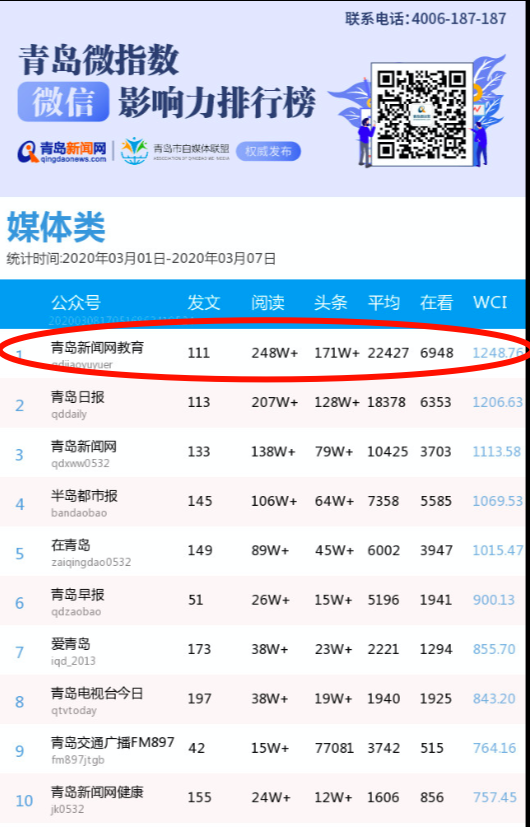The width and height of the screenshot is (530, 827).
Task: Select the 青岛新闻网健康 account name
Action: [97, 792]
